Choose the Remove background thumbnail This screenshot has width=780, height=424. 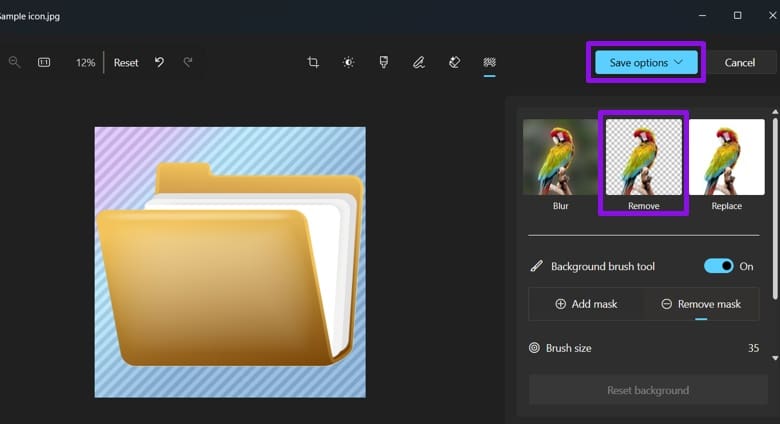644,157
